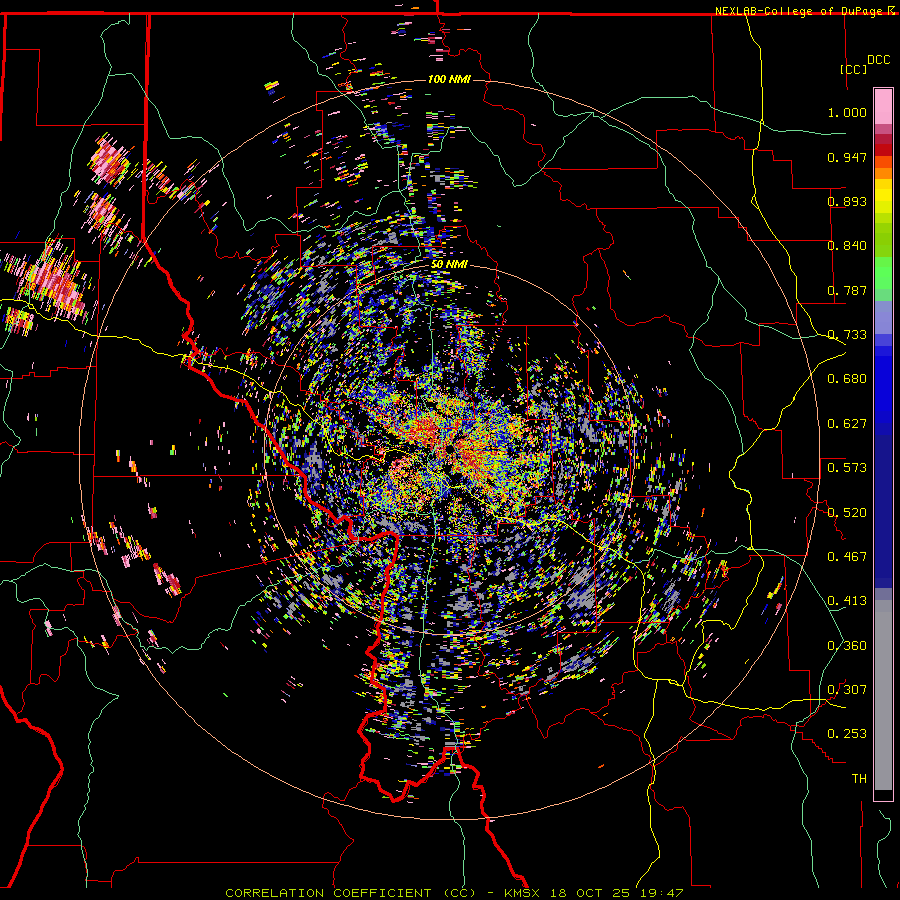Viewport: 900px width, 900px height.
Task: Click the 0.413 scale value
Action: 847,601
